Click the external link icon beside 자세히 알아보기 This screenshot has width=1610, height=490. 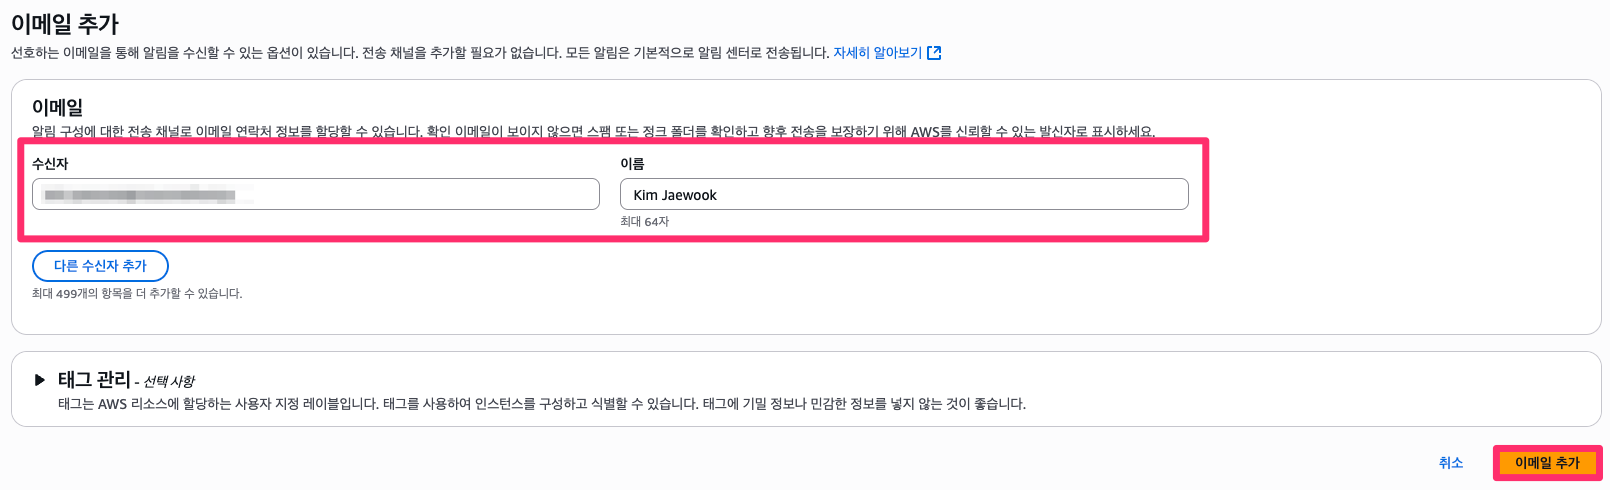[934, 53]
